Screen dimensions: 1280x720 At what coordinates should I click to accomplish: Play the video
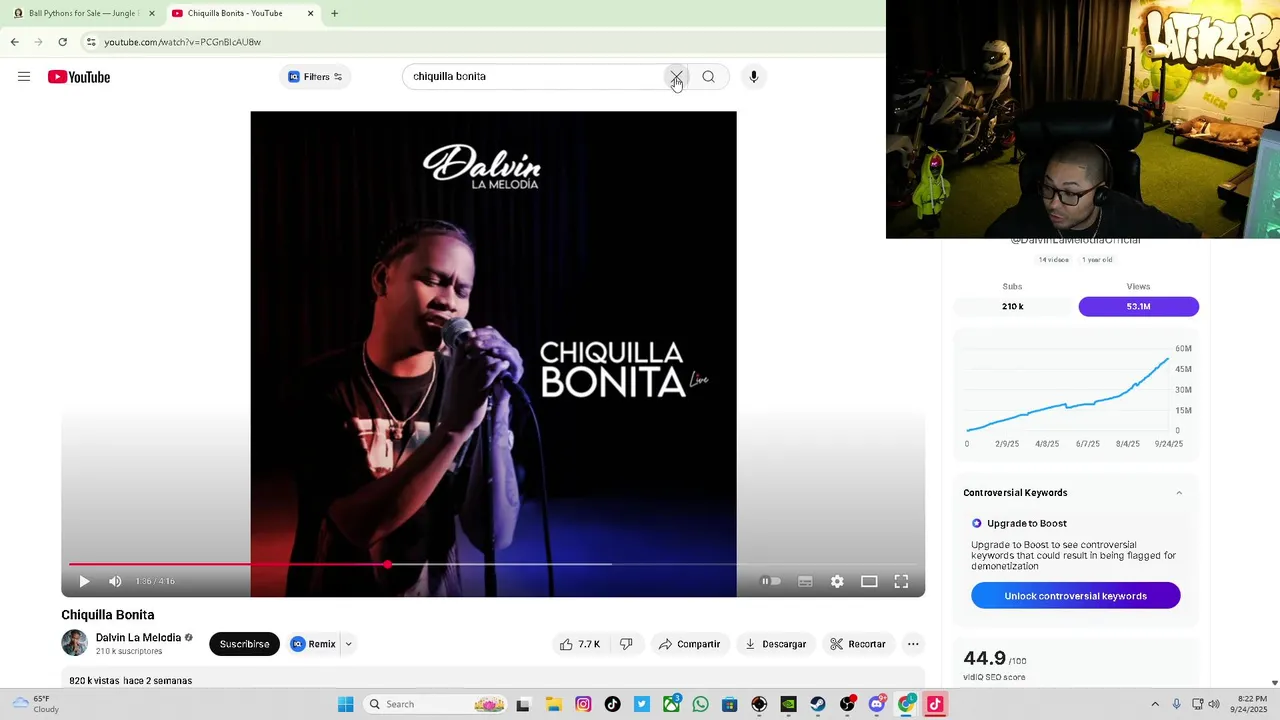[x=84, y=581]
